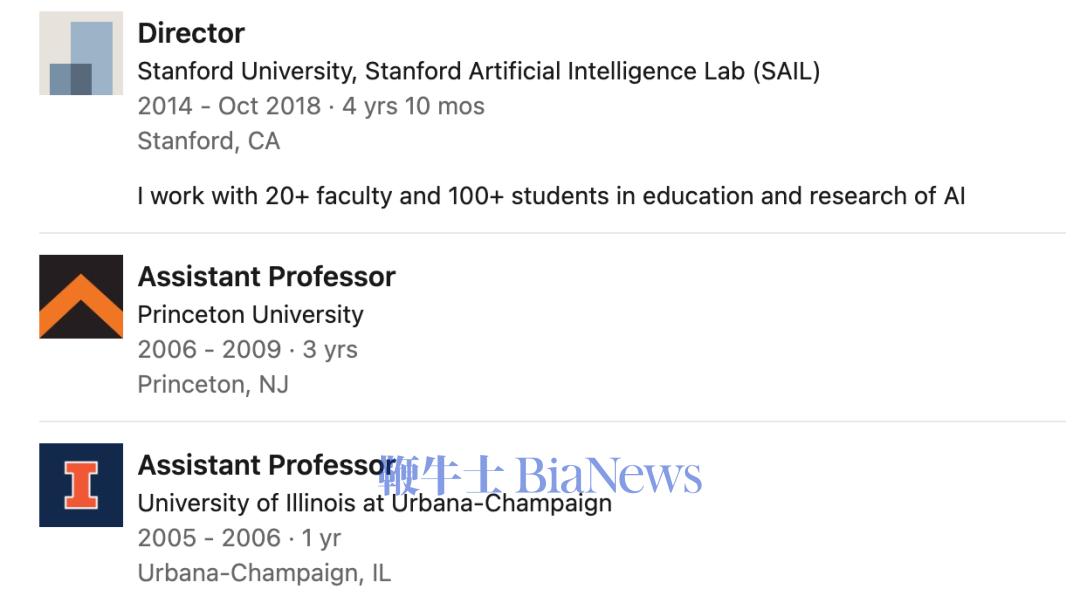
Task: Click the faculty and students description text
Action: click(551, 195)
